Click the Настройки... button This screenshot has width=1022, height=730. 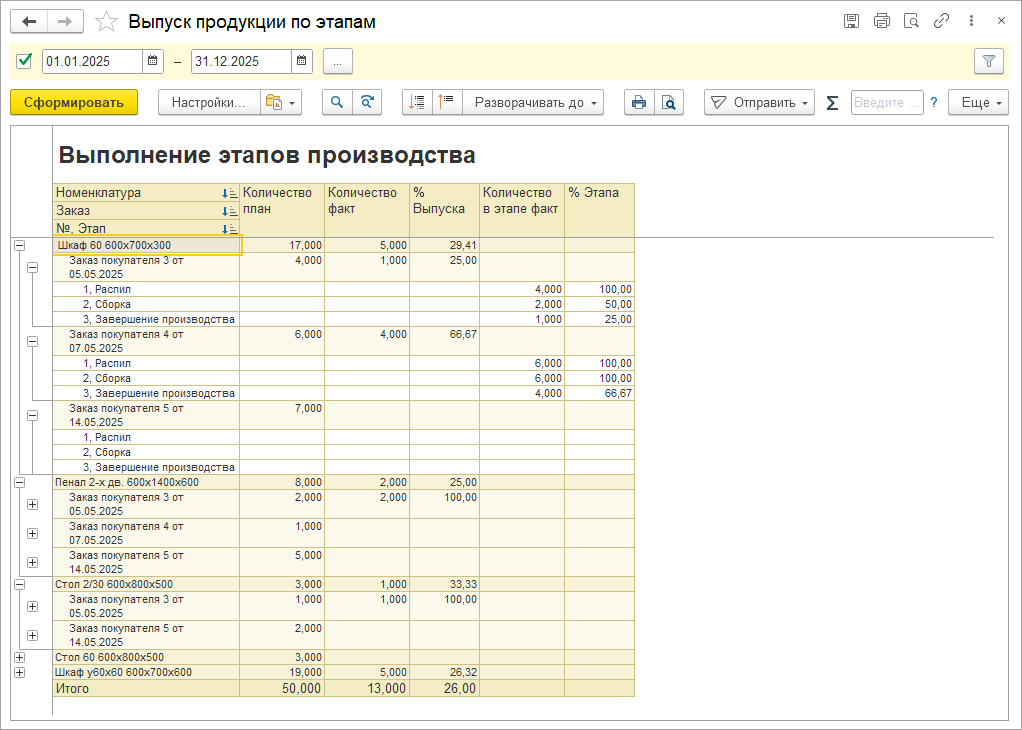click(209, 102)
